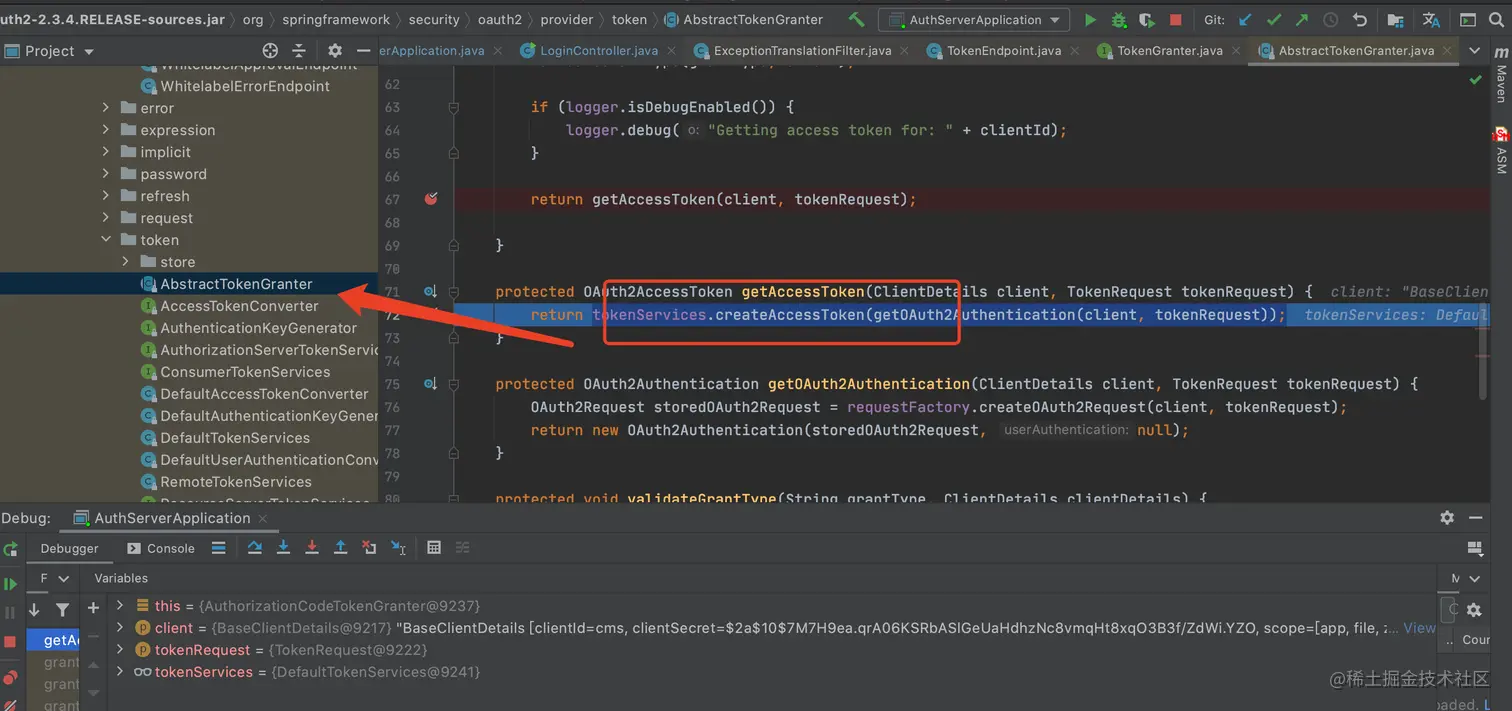The height and width of the screenshot is (711, 1512).
Task: Open Debug panel settings gear
Action: (1447, 517)
